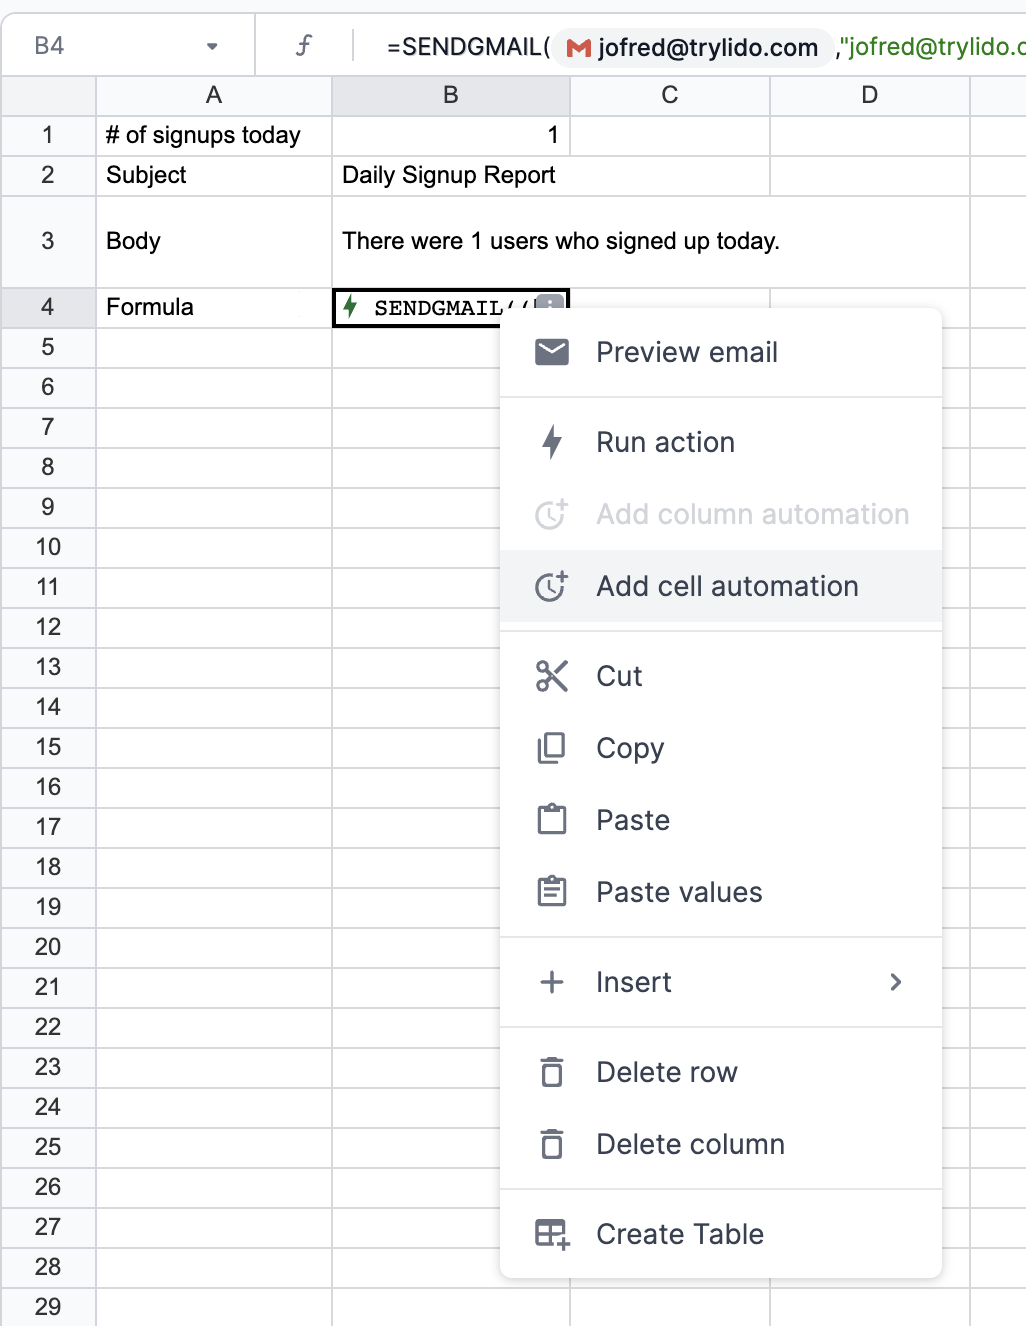Click the Add cell automation clock icon
The image size is (1026, 1326).
pos(552,586)
